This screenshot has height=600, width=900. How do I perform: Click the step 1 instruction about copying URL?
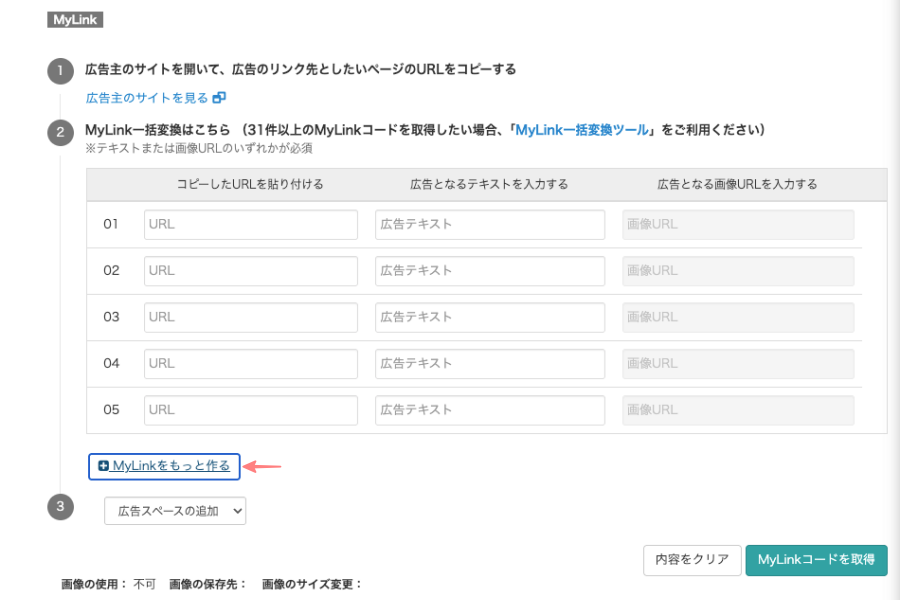point(301,69)
